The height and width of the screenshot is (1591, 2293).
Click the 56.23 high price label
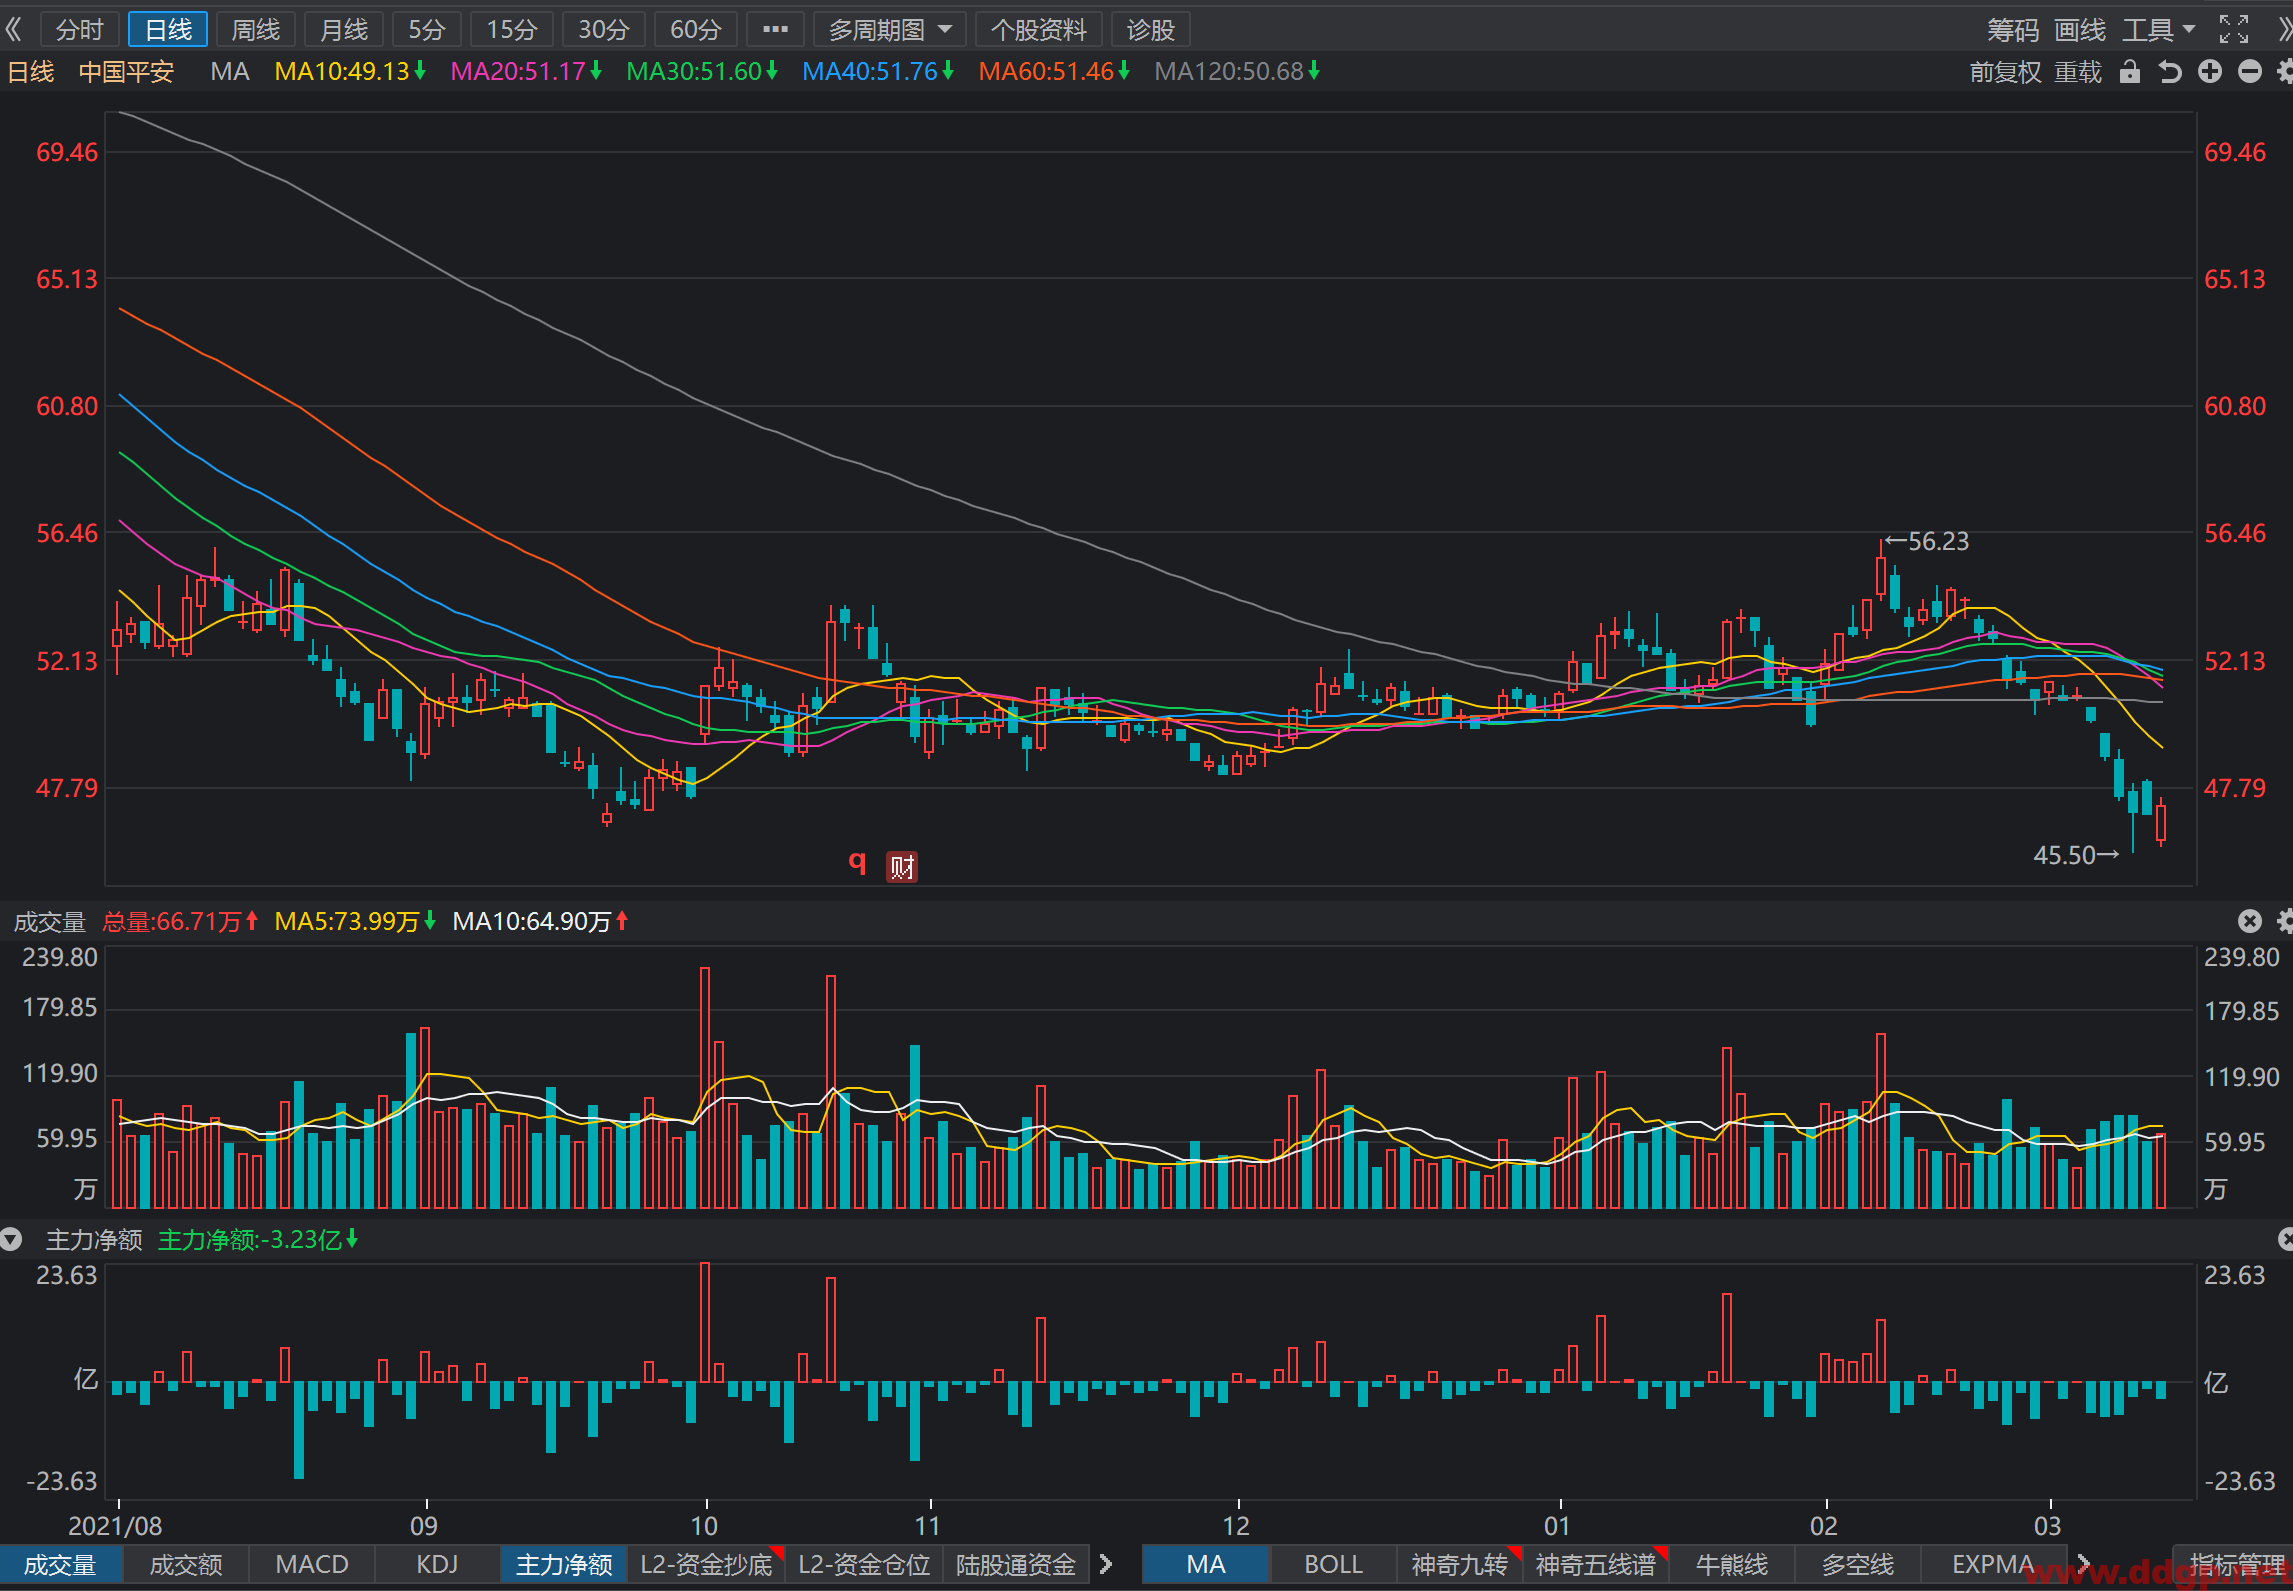click(1938, 541)
